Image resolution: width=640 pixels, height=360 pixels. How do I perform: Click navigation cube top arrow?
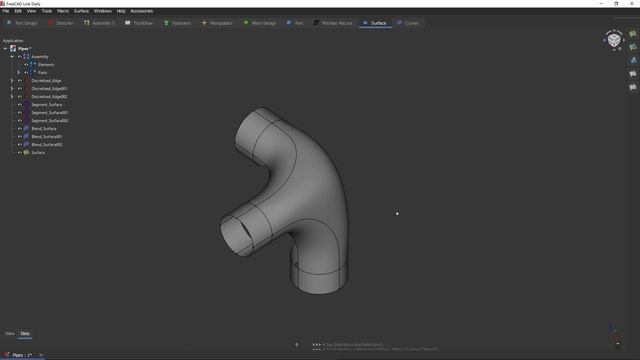pos(614,31)
